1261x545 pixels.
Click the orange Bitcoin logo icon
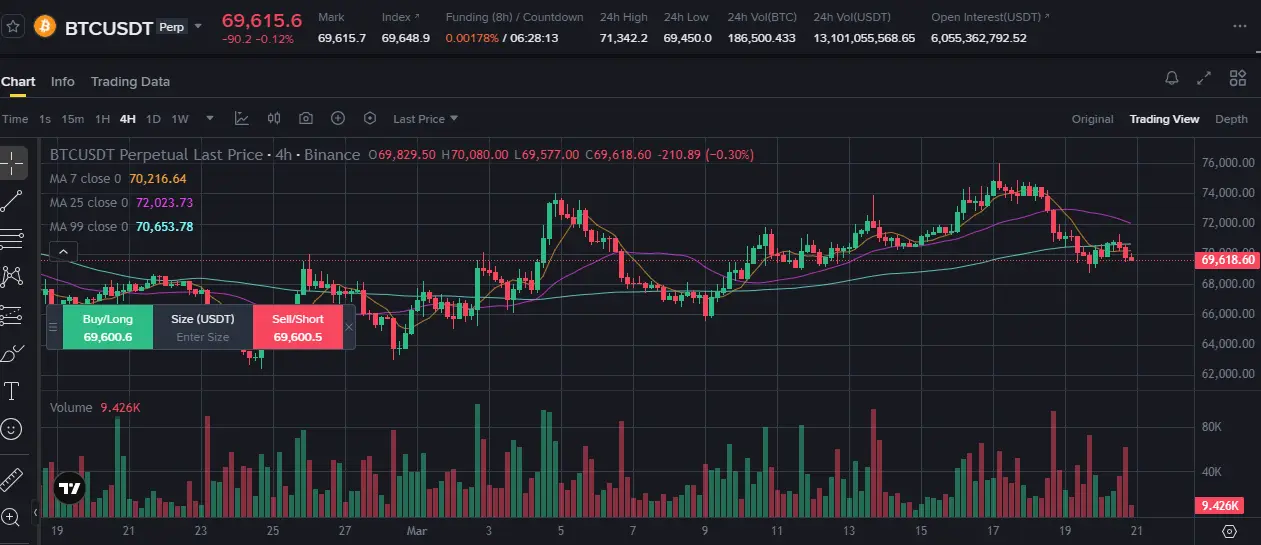point(45,26)
